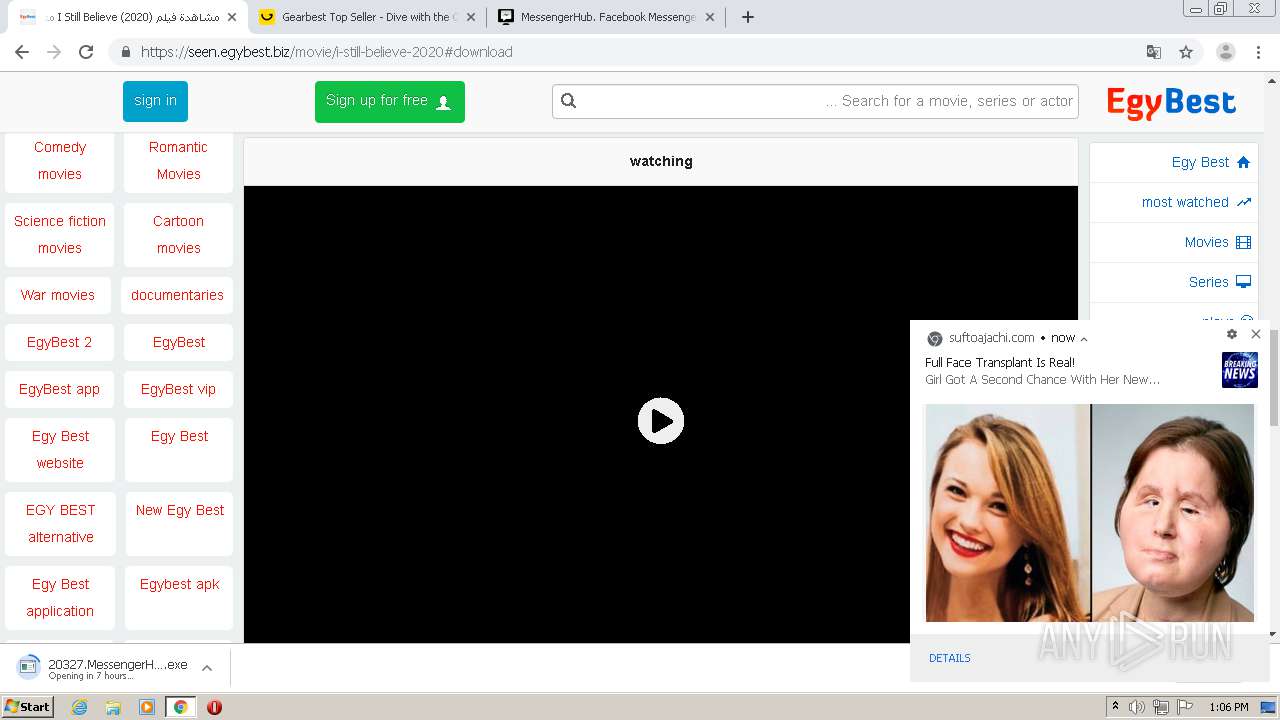This screenshot has width=1280, height=720.
Task: Click the Breaking News thumbnail icon
Action: pos(1239,370)
